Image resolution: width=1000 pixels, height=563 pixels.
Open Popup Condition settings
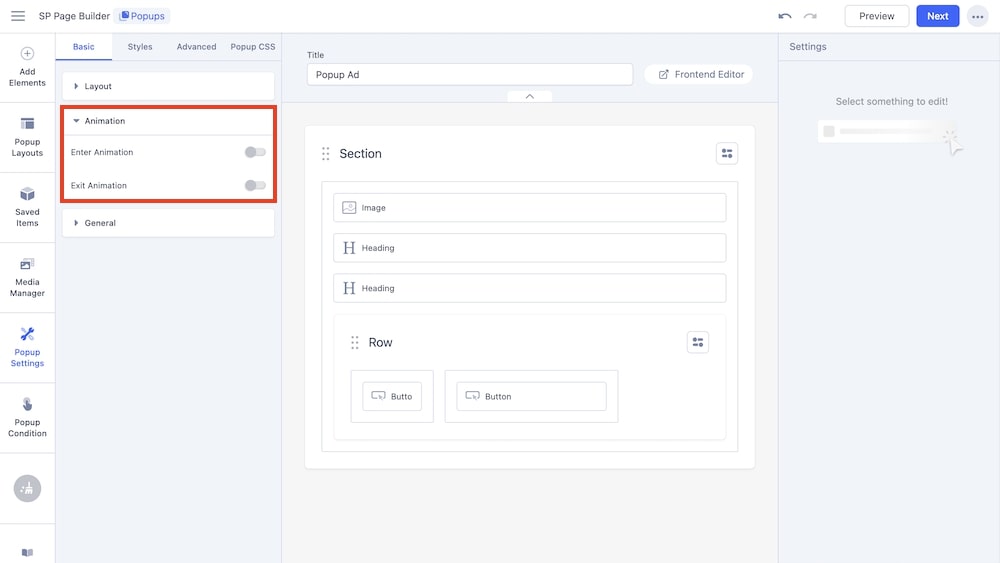click(27, 417)
